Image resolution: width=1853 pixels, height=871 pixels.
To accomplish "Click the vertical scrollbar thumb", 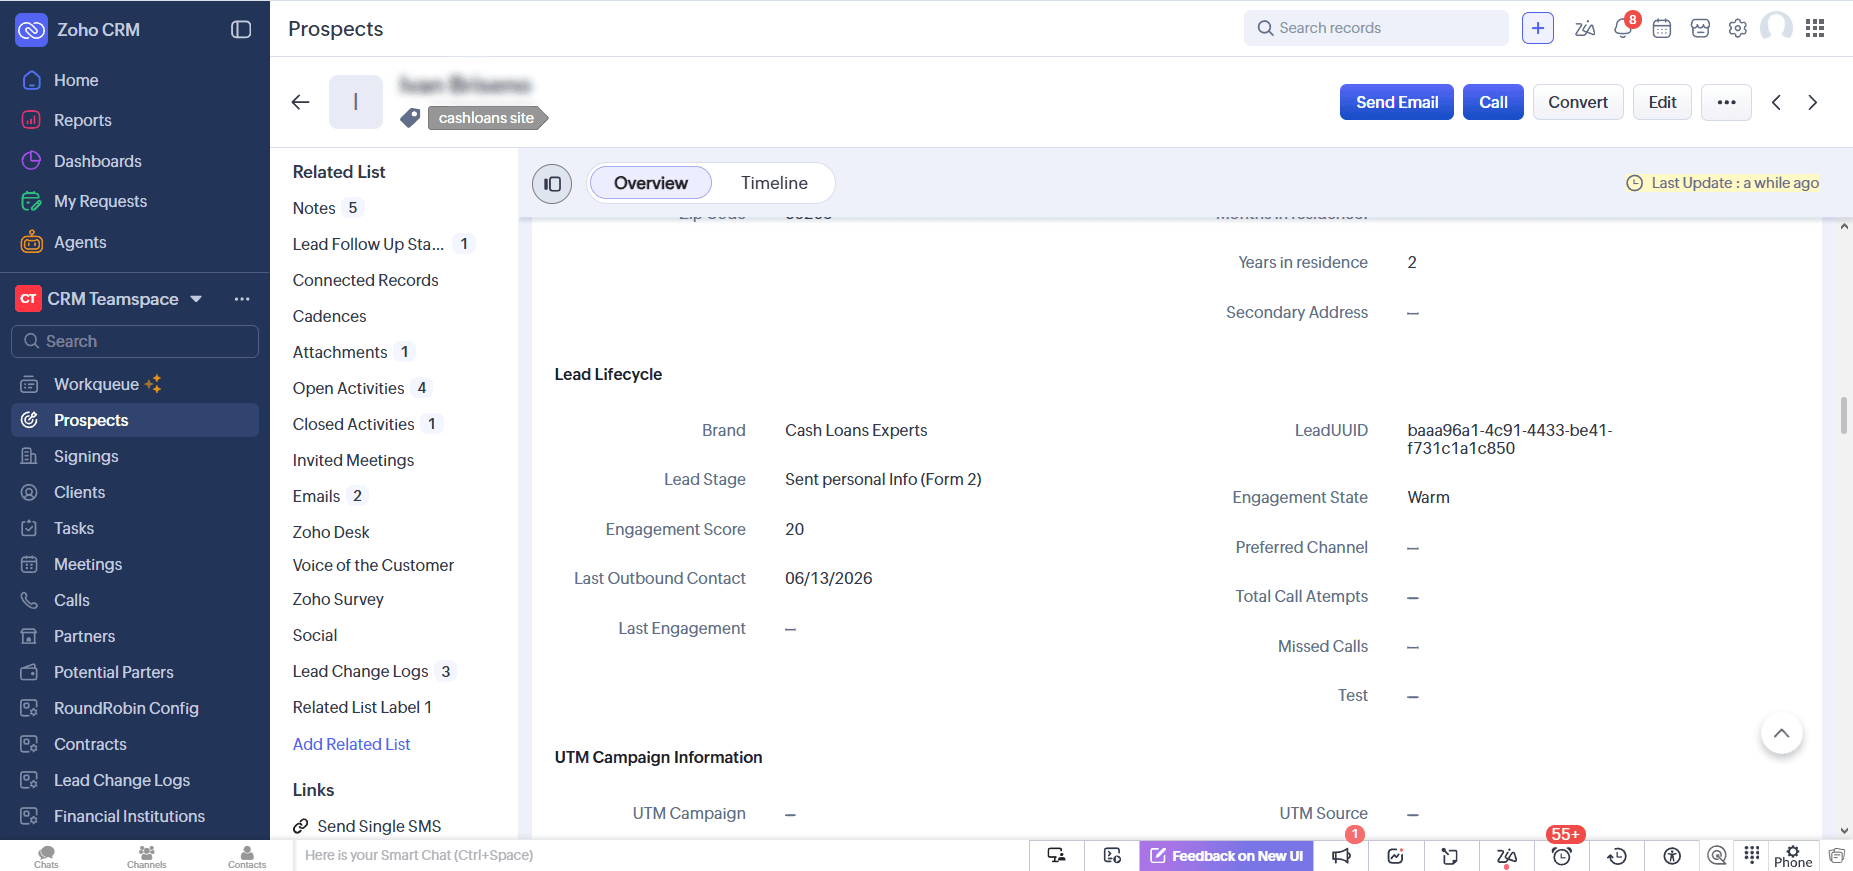I will tap(1843, 415).
